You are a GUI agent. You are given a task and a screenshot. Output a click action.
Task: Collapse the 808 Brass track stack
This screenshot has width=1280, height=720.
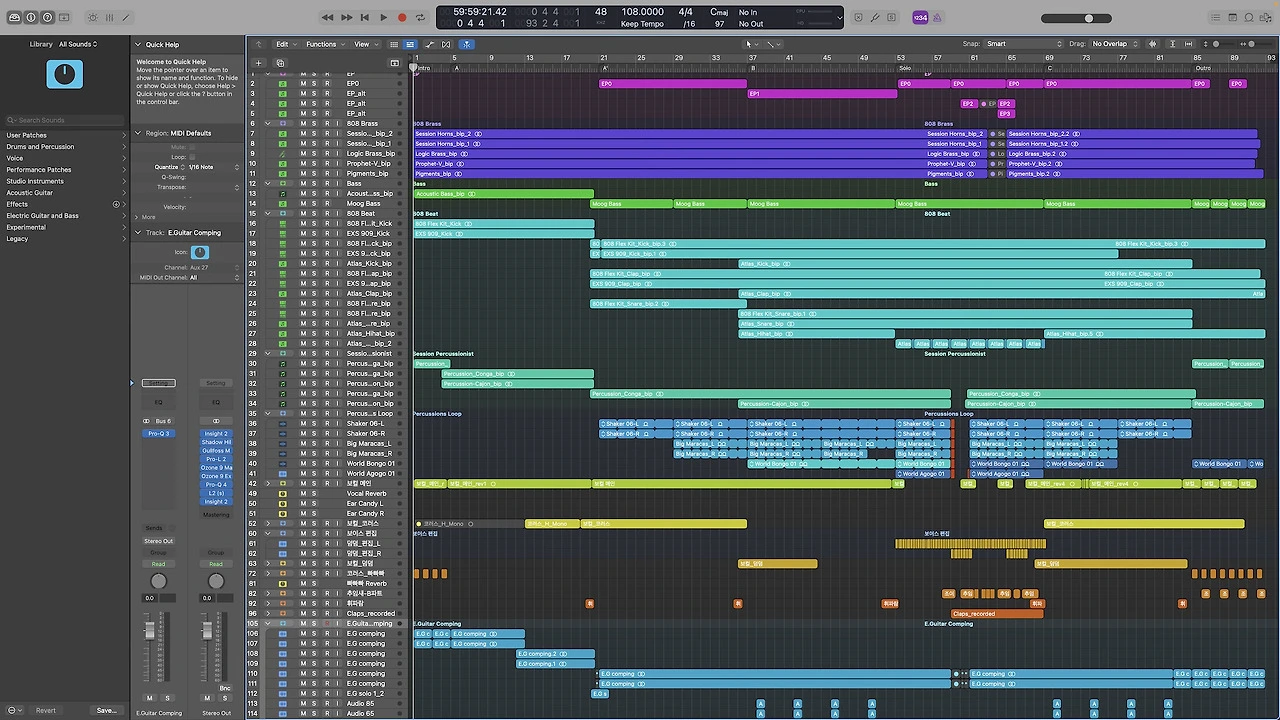point(268,124)
